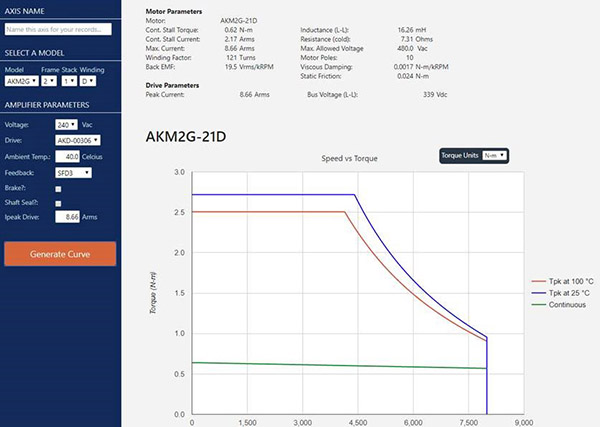Click the Cont. Stall Torque value 0.62

click(231, 30)
